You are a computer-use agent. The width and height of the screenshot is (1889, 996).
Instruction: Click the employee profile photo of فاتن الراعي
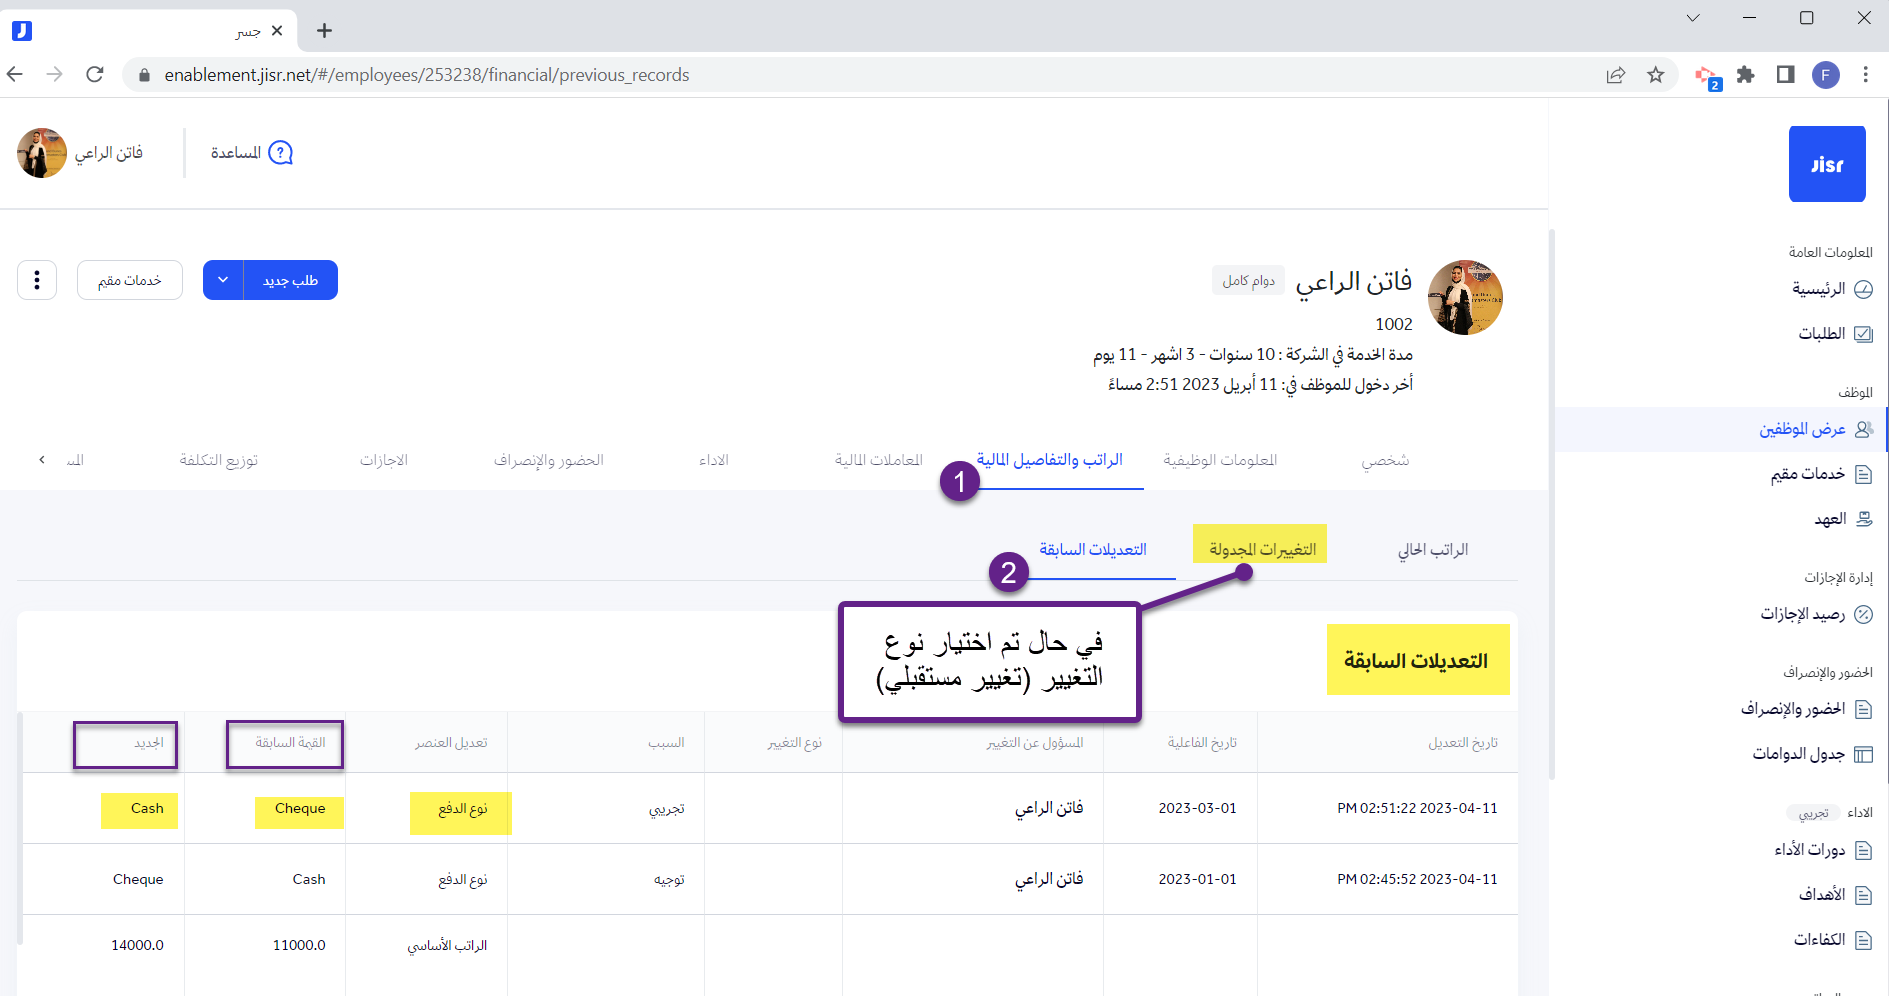1465,298
